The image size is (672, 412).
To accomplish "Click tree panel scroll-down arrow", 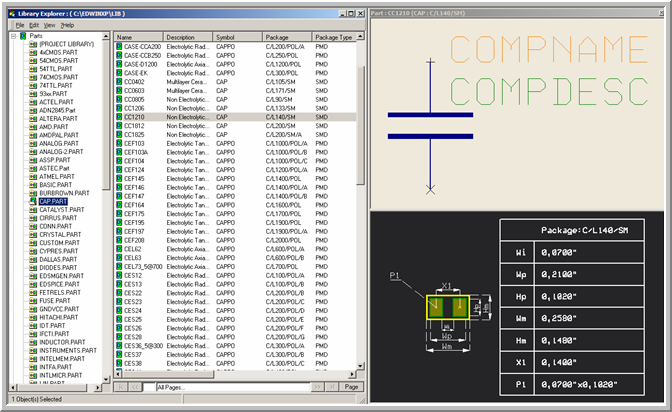I will tap(106, 379).
